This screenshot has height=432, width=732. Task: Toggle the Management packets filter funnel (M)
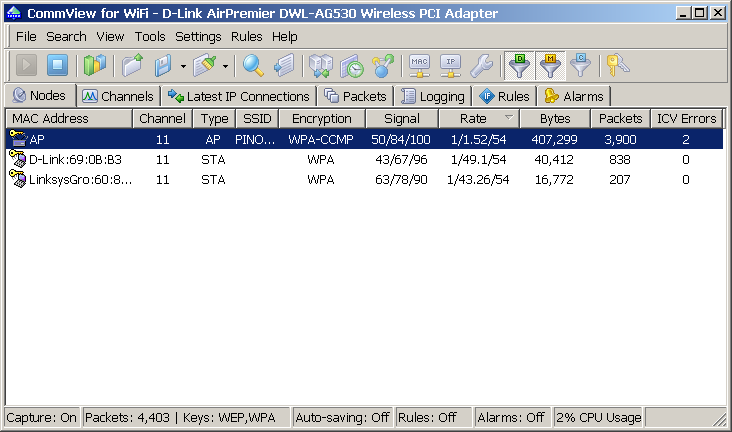pyautogui.click(x=550, y=65)
